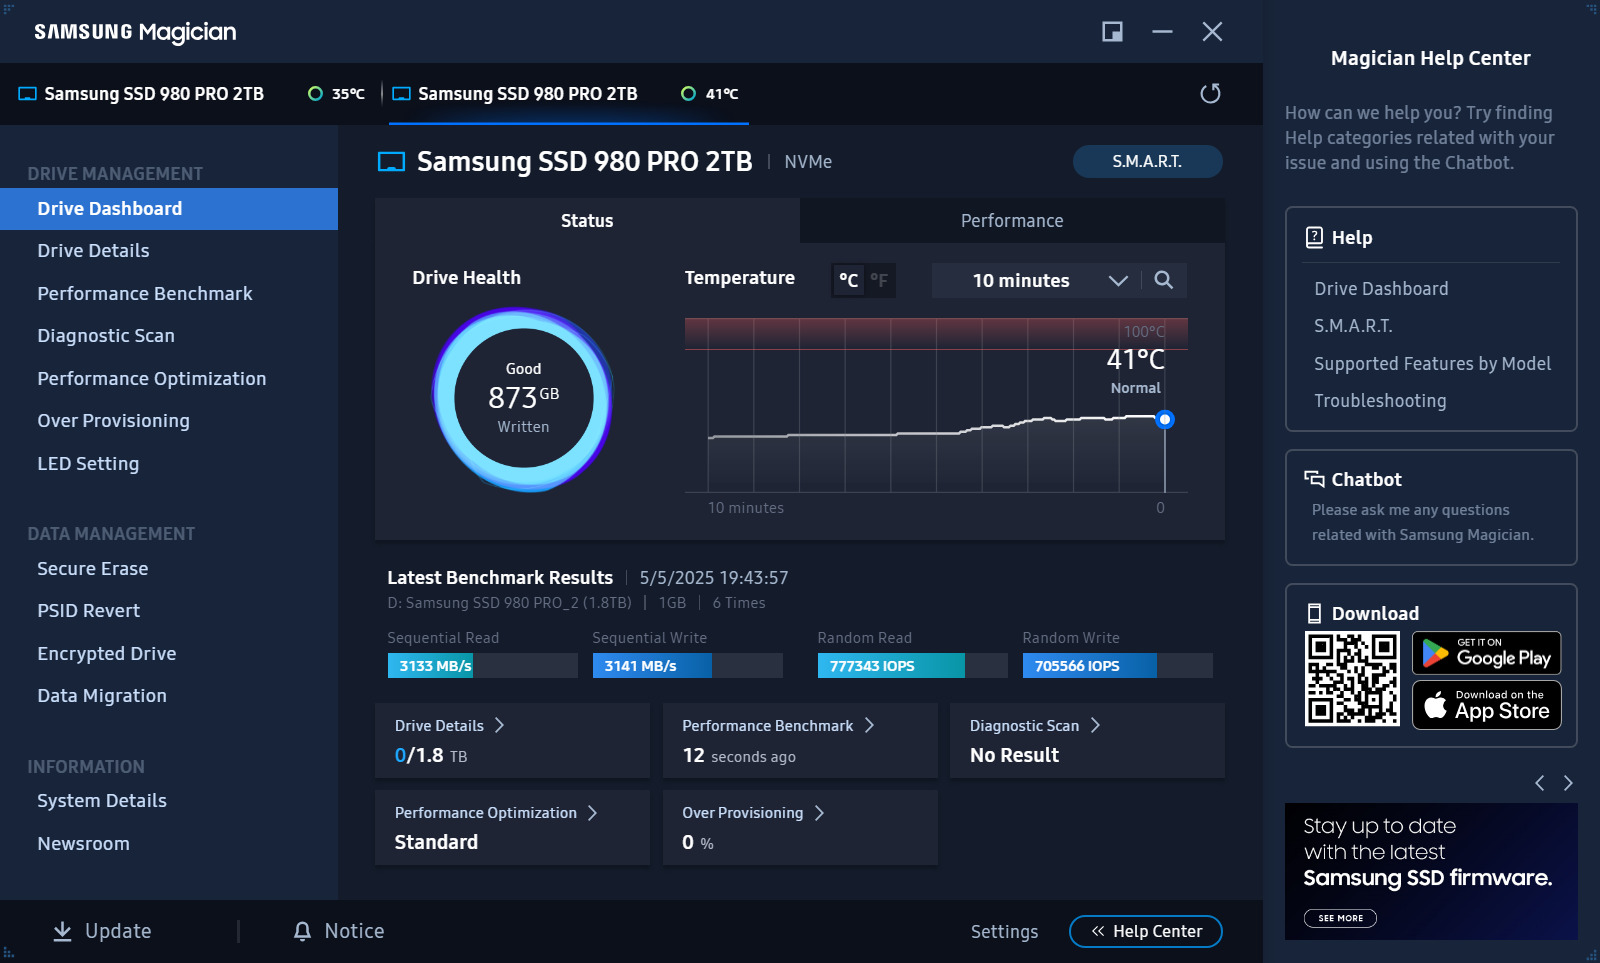This screenshot has height=963, width=1600.
Task: Collapse panel via Help Center button
Action: (x=1146, y=931)
